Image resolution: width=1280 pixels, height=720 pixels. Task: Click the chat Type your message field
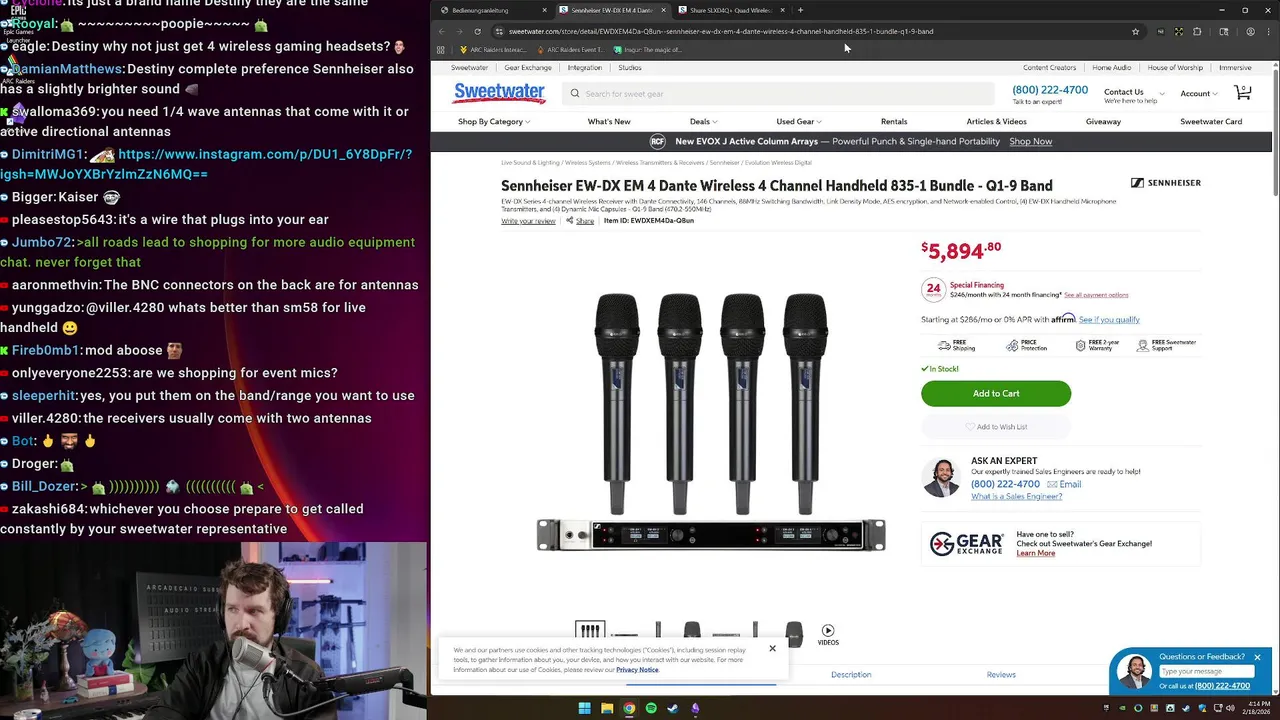1206,672
